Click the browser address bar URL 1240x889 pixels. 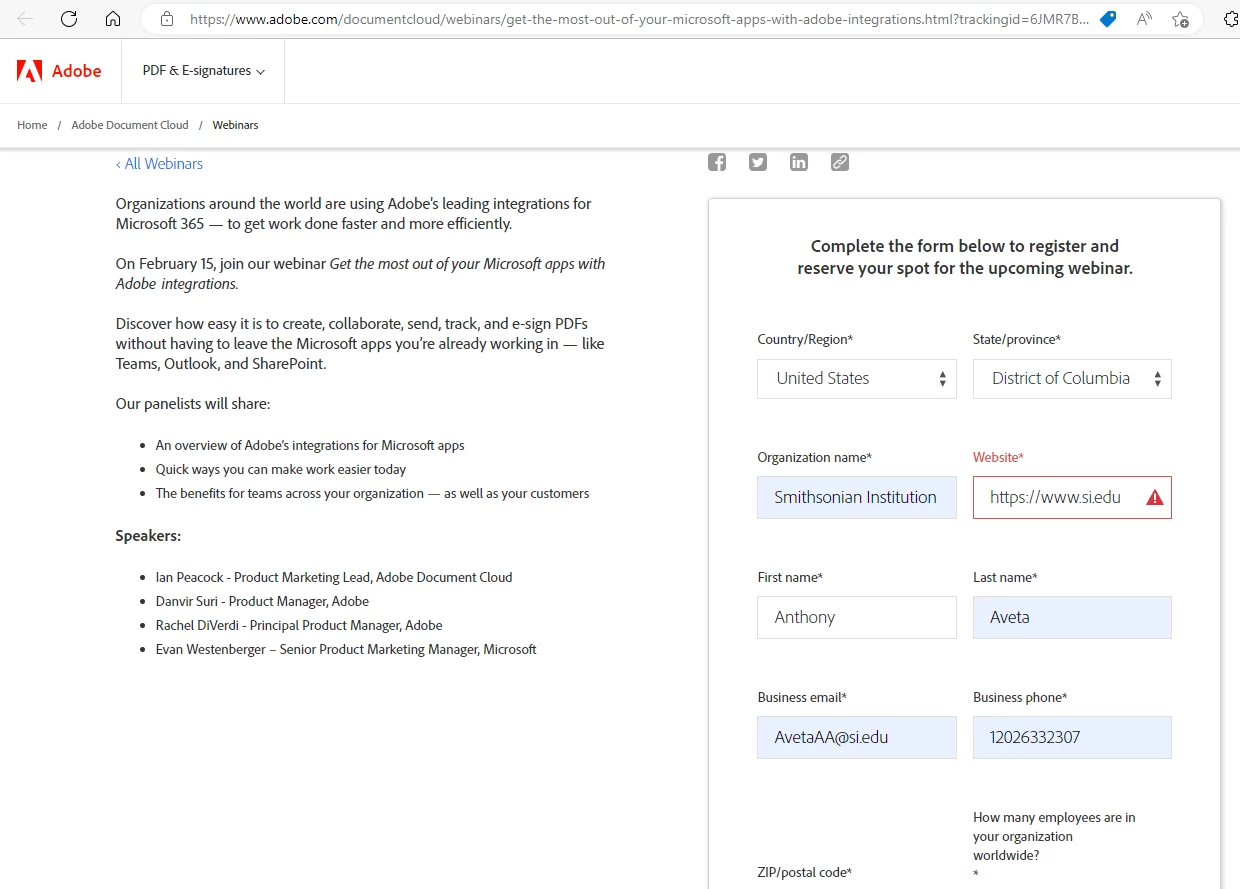click(x=639, y=19)
